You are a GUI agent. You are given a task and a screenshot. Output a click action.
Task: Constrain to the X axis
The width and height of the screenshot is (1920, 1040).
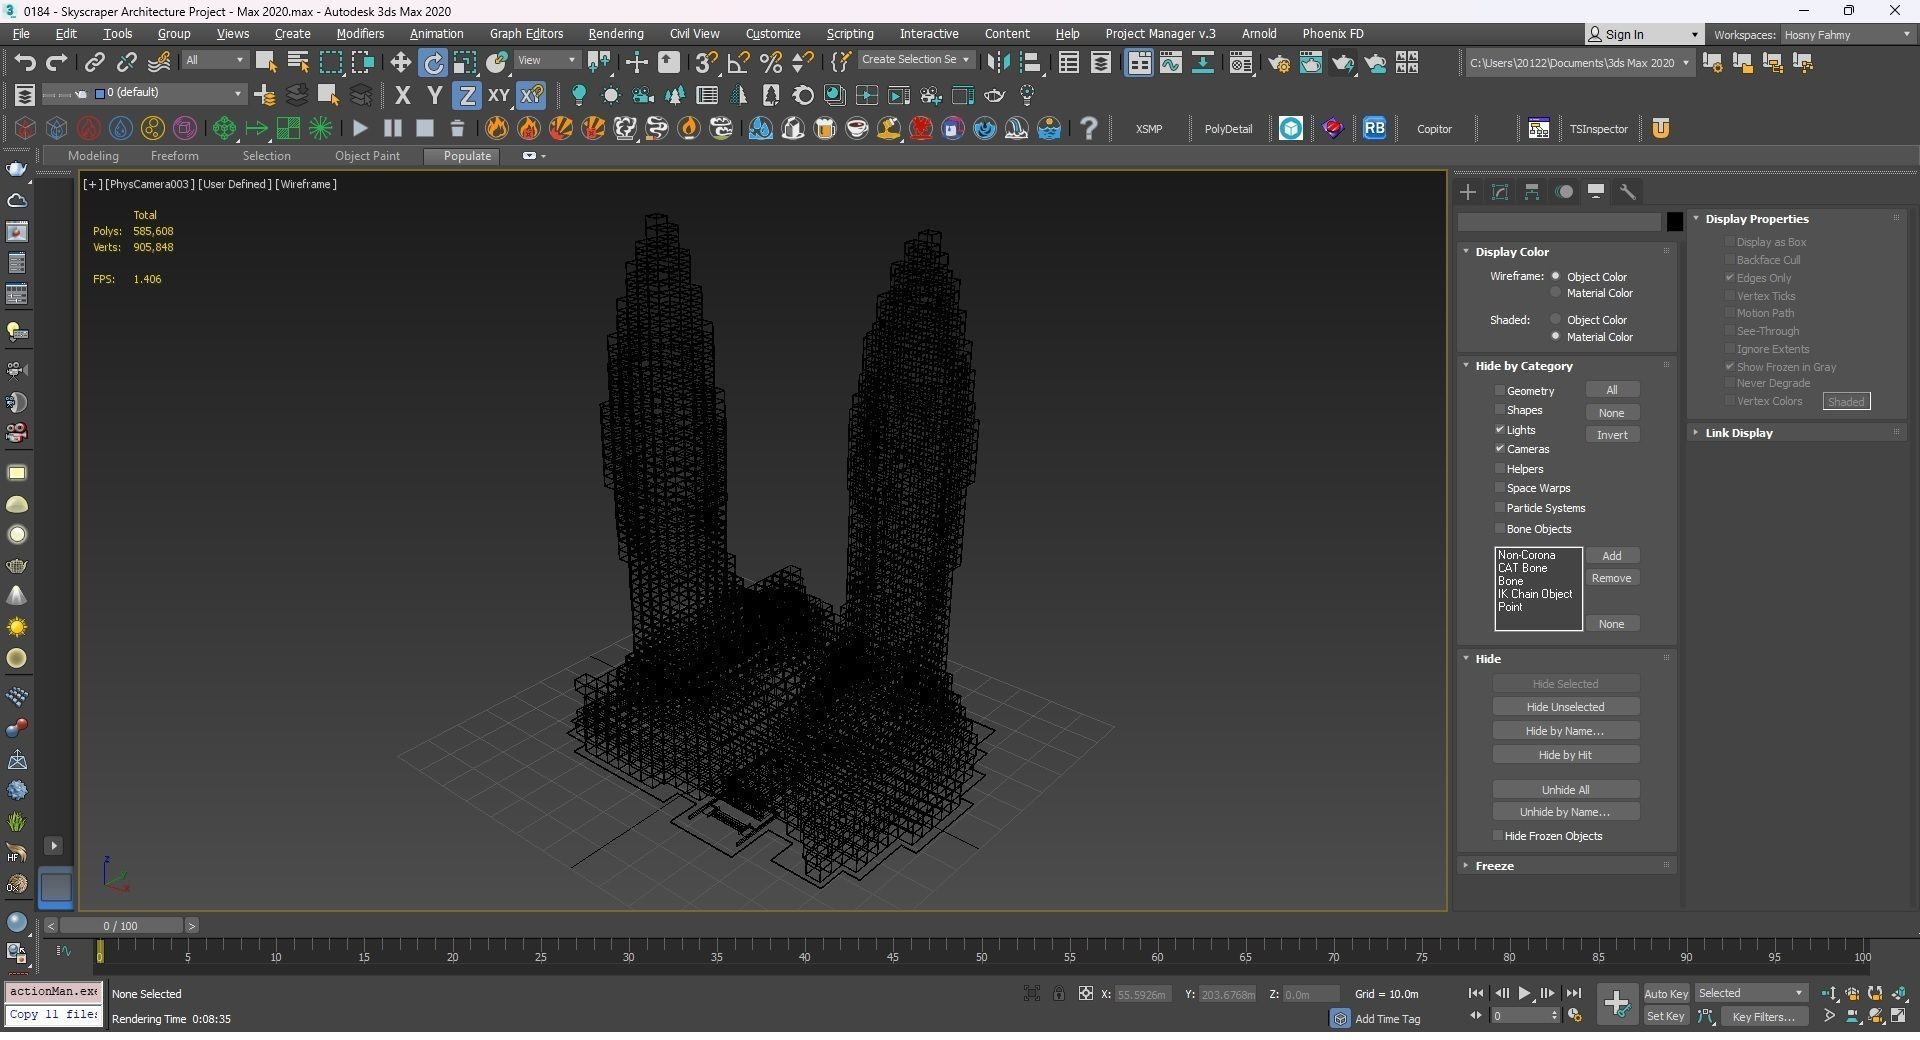coord(402,96)
